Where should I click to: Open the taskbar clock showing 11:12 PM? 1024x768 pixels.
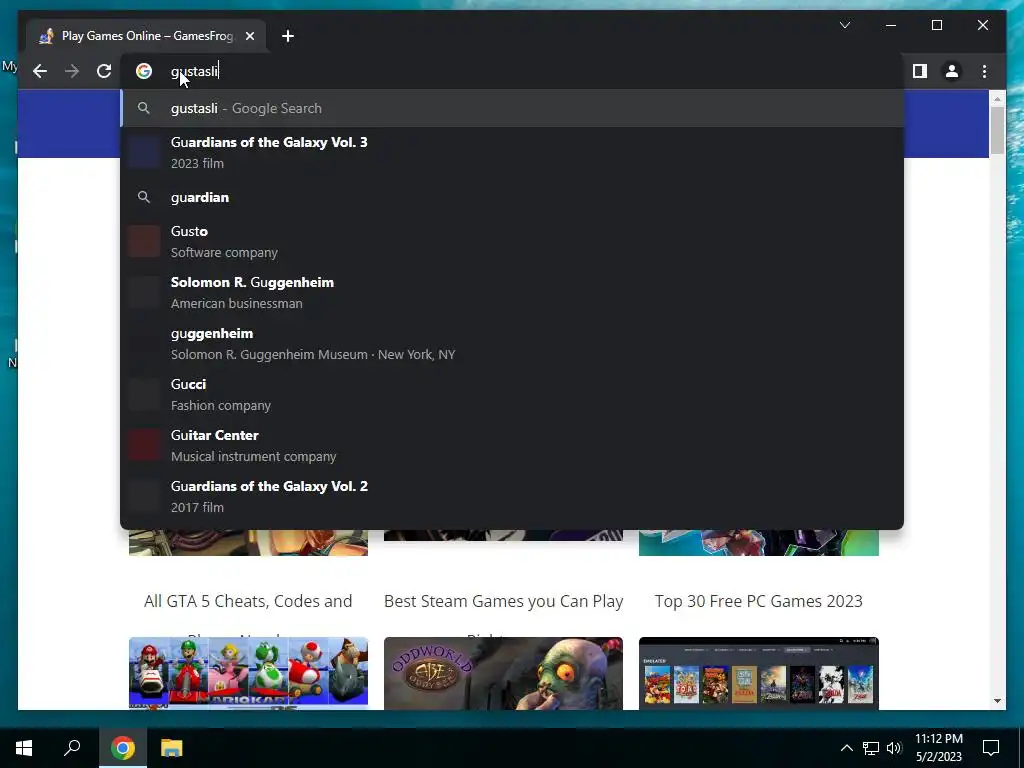pos(938,748)
